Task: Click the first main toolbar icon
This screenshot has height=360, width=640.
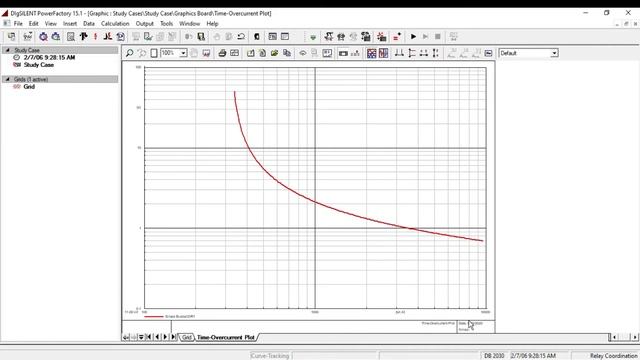Action: click(x=11, y=37)
